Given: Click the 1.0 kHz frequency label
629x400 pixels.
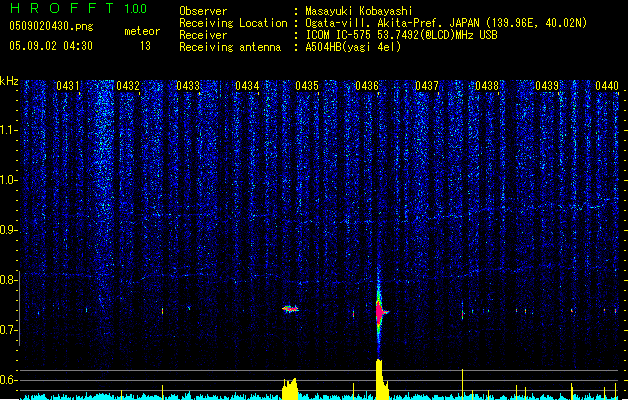Looking at the screenshot, I should (x=8, y=180).
